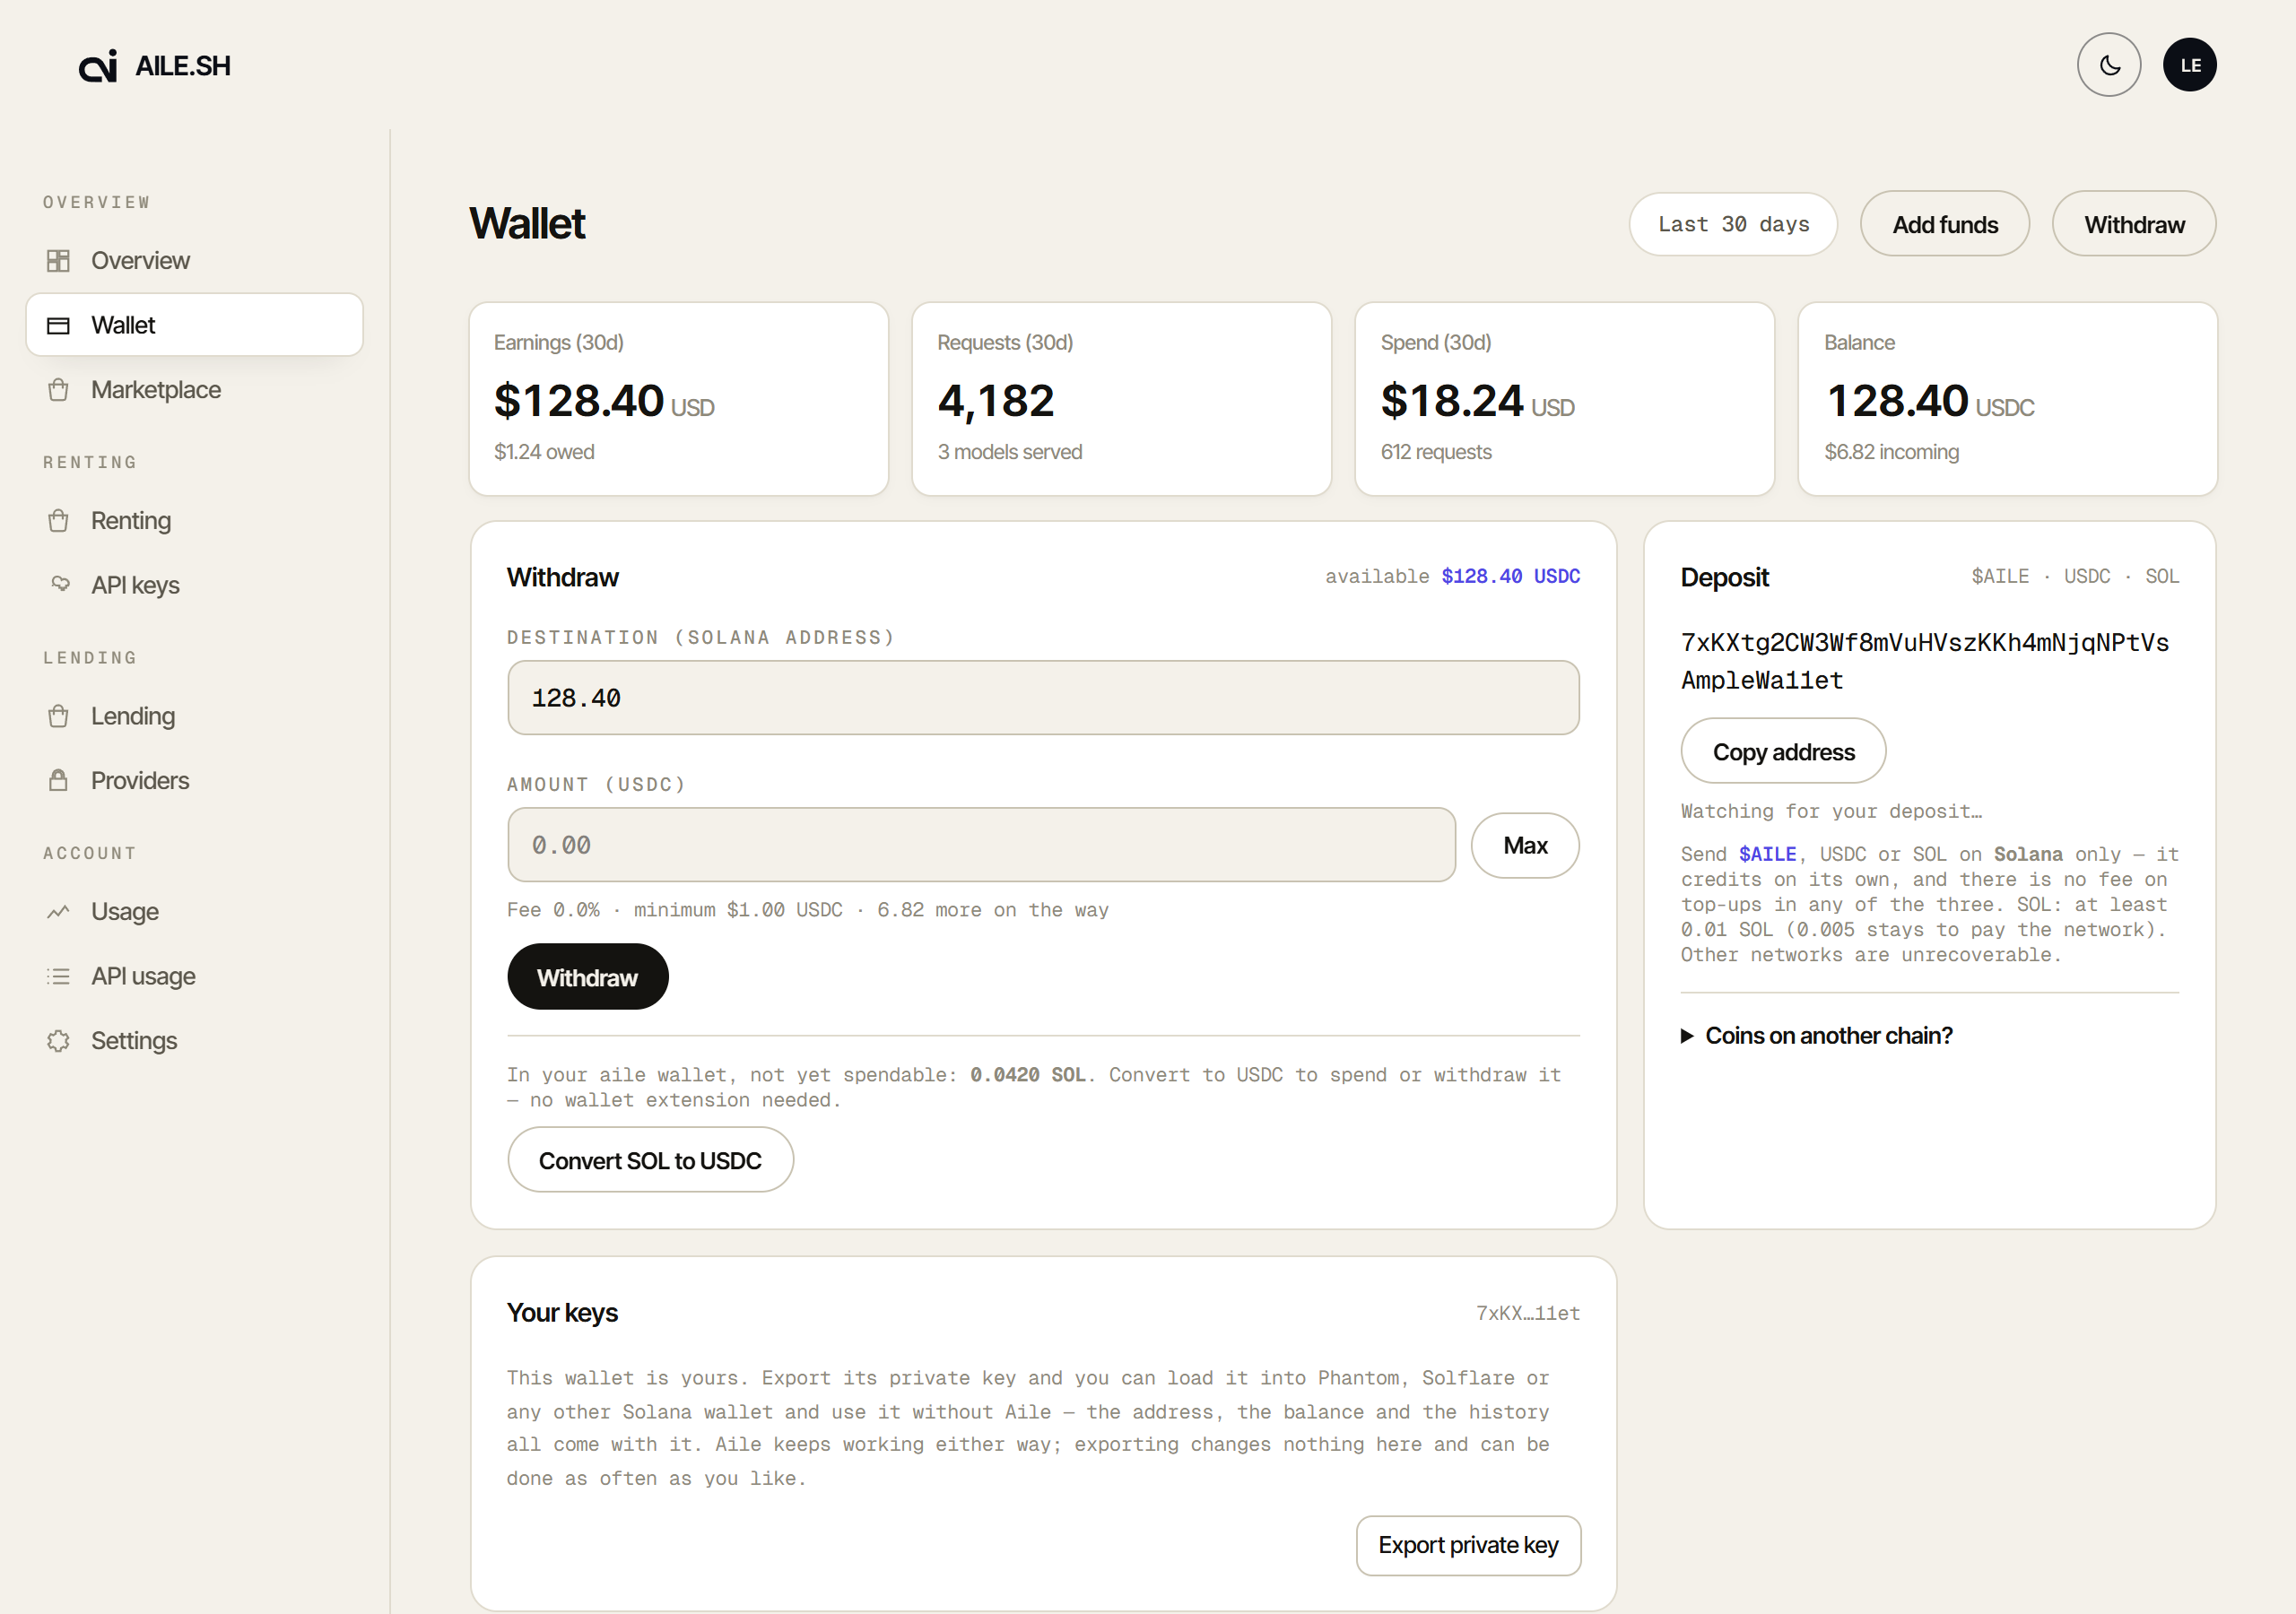Click the available $128.40 USDC value
The width and height of the screenshot is (2296, 1614).
click(x=1510, y=577)
